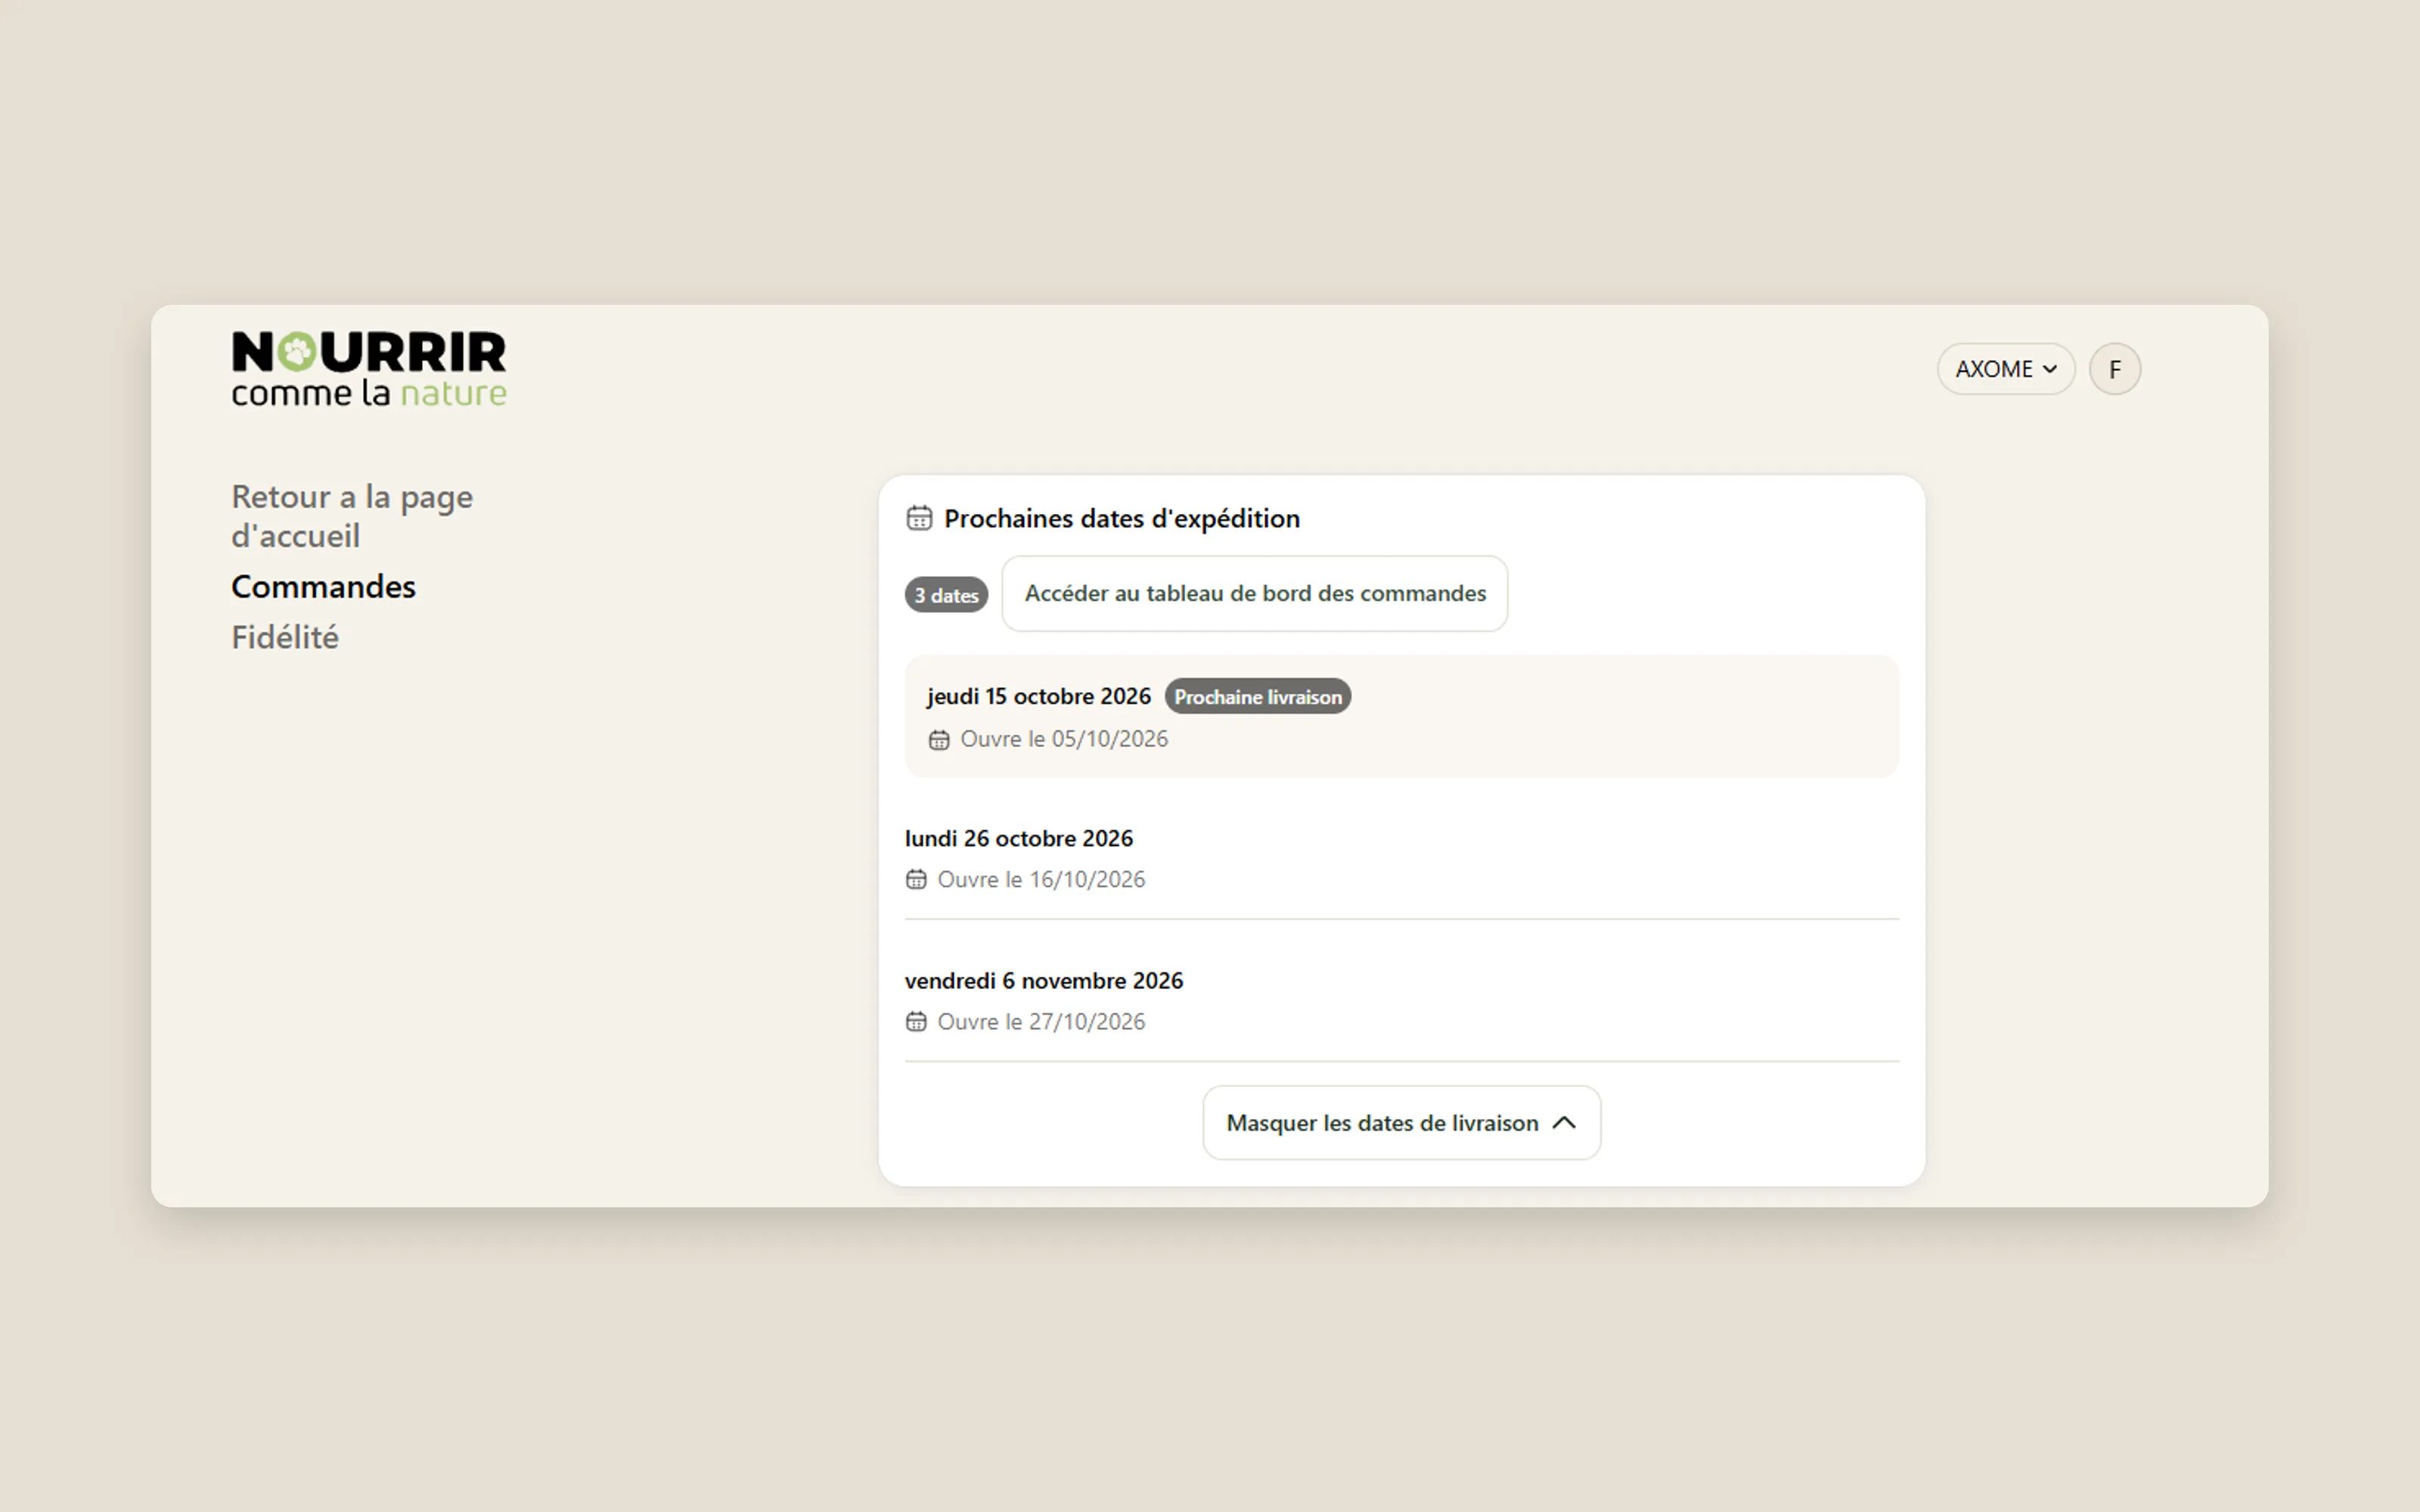Open the Fidélité section
The image size is (2420, 1512).
coord(285,638)
